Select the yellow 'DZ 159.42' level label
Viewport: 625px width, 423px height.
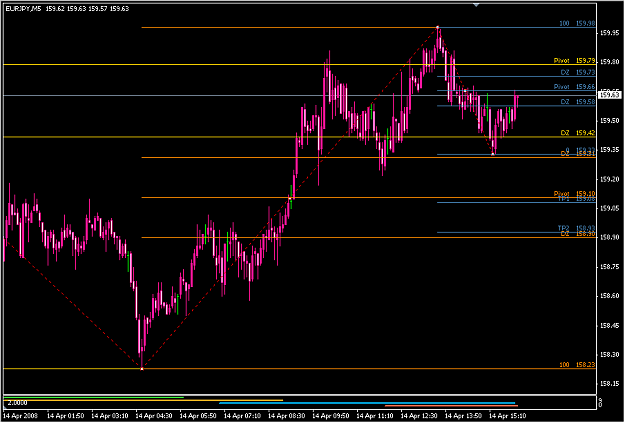tap(578, 133)
